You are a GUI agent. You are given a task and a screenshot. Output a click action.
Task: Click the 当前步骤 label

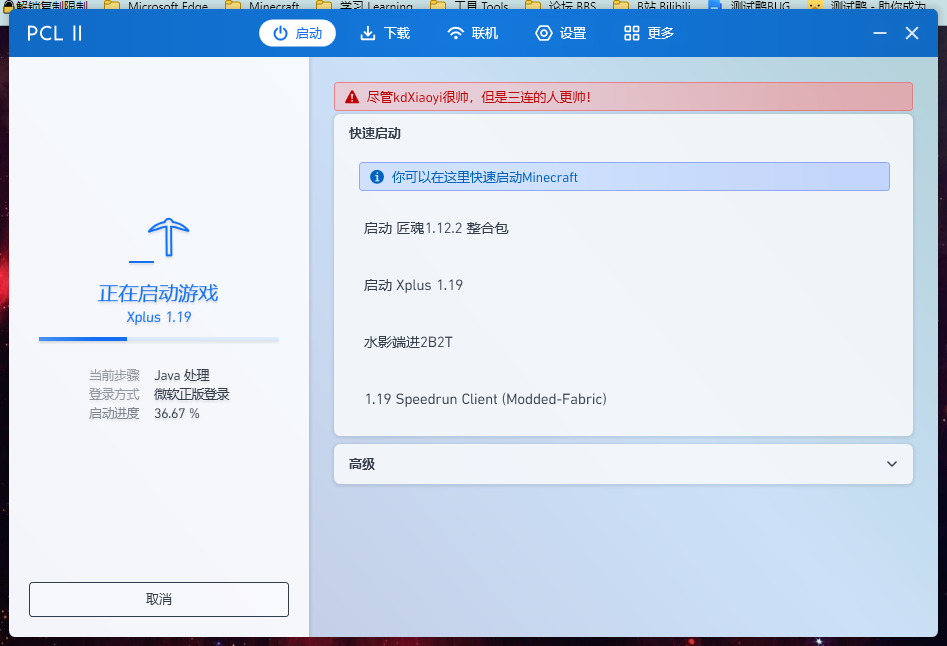tap(114, 376)
